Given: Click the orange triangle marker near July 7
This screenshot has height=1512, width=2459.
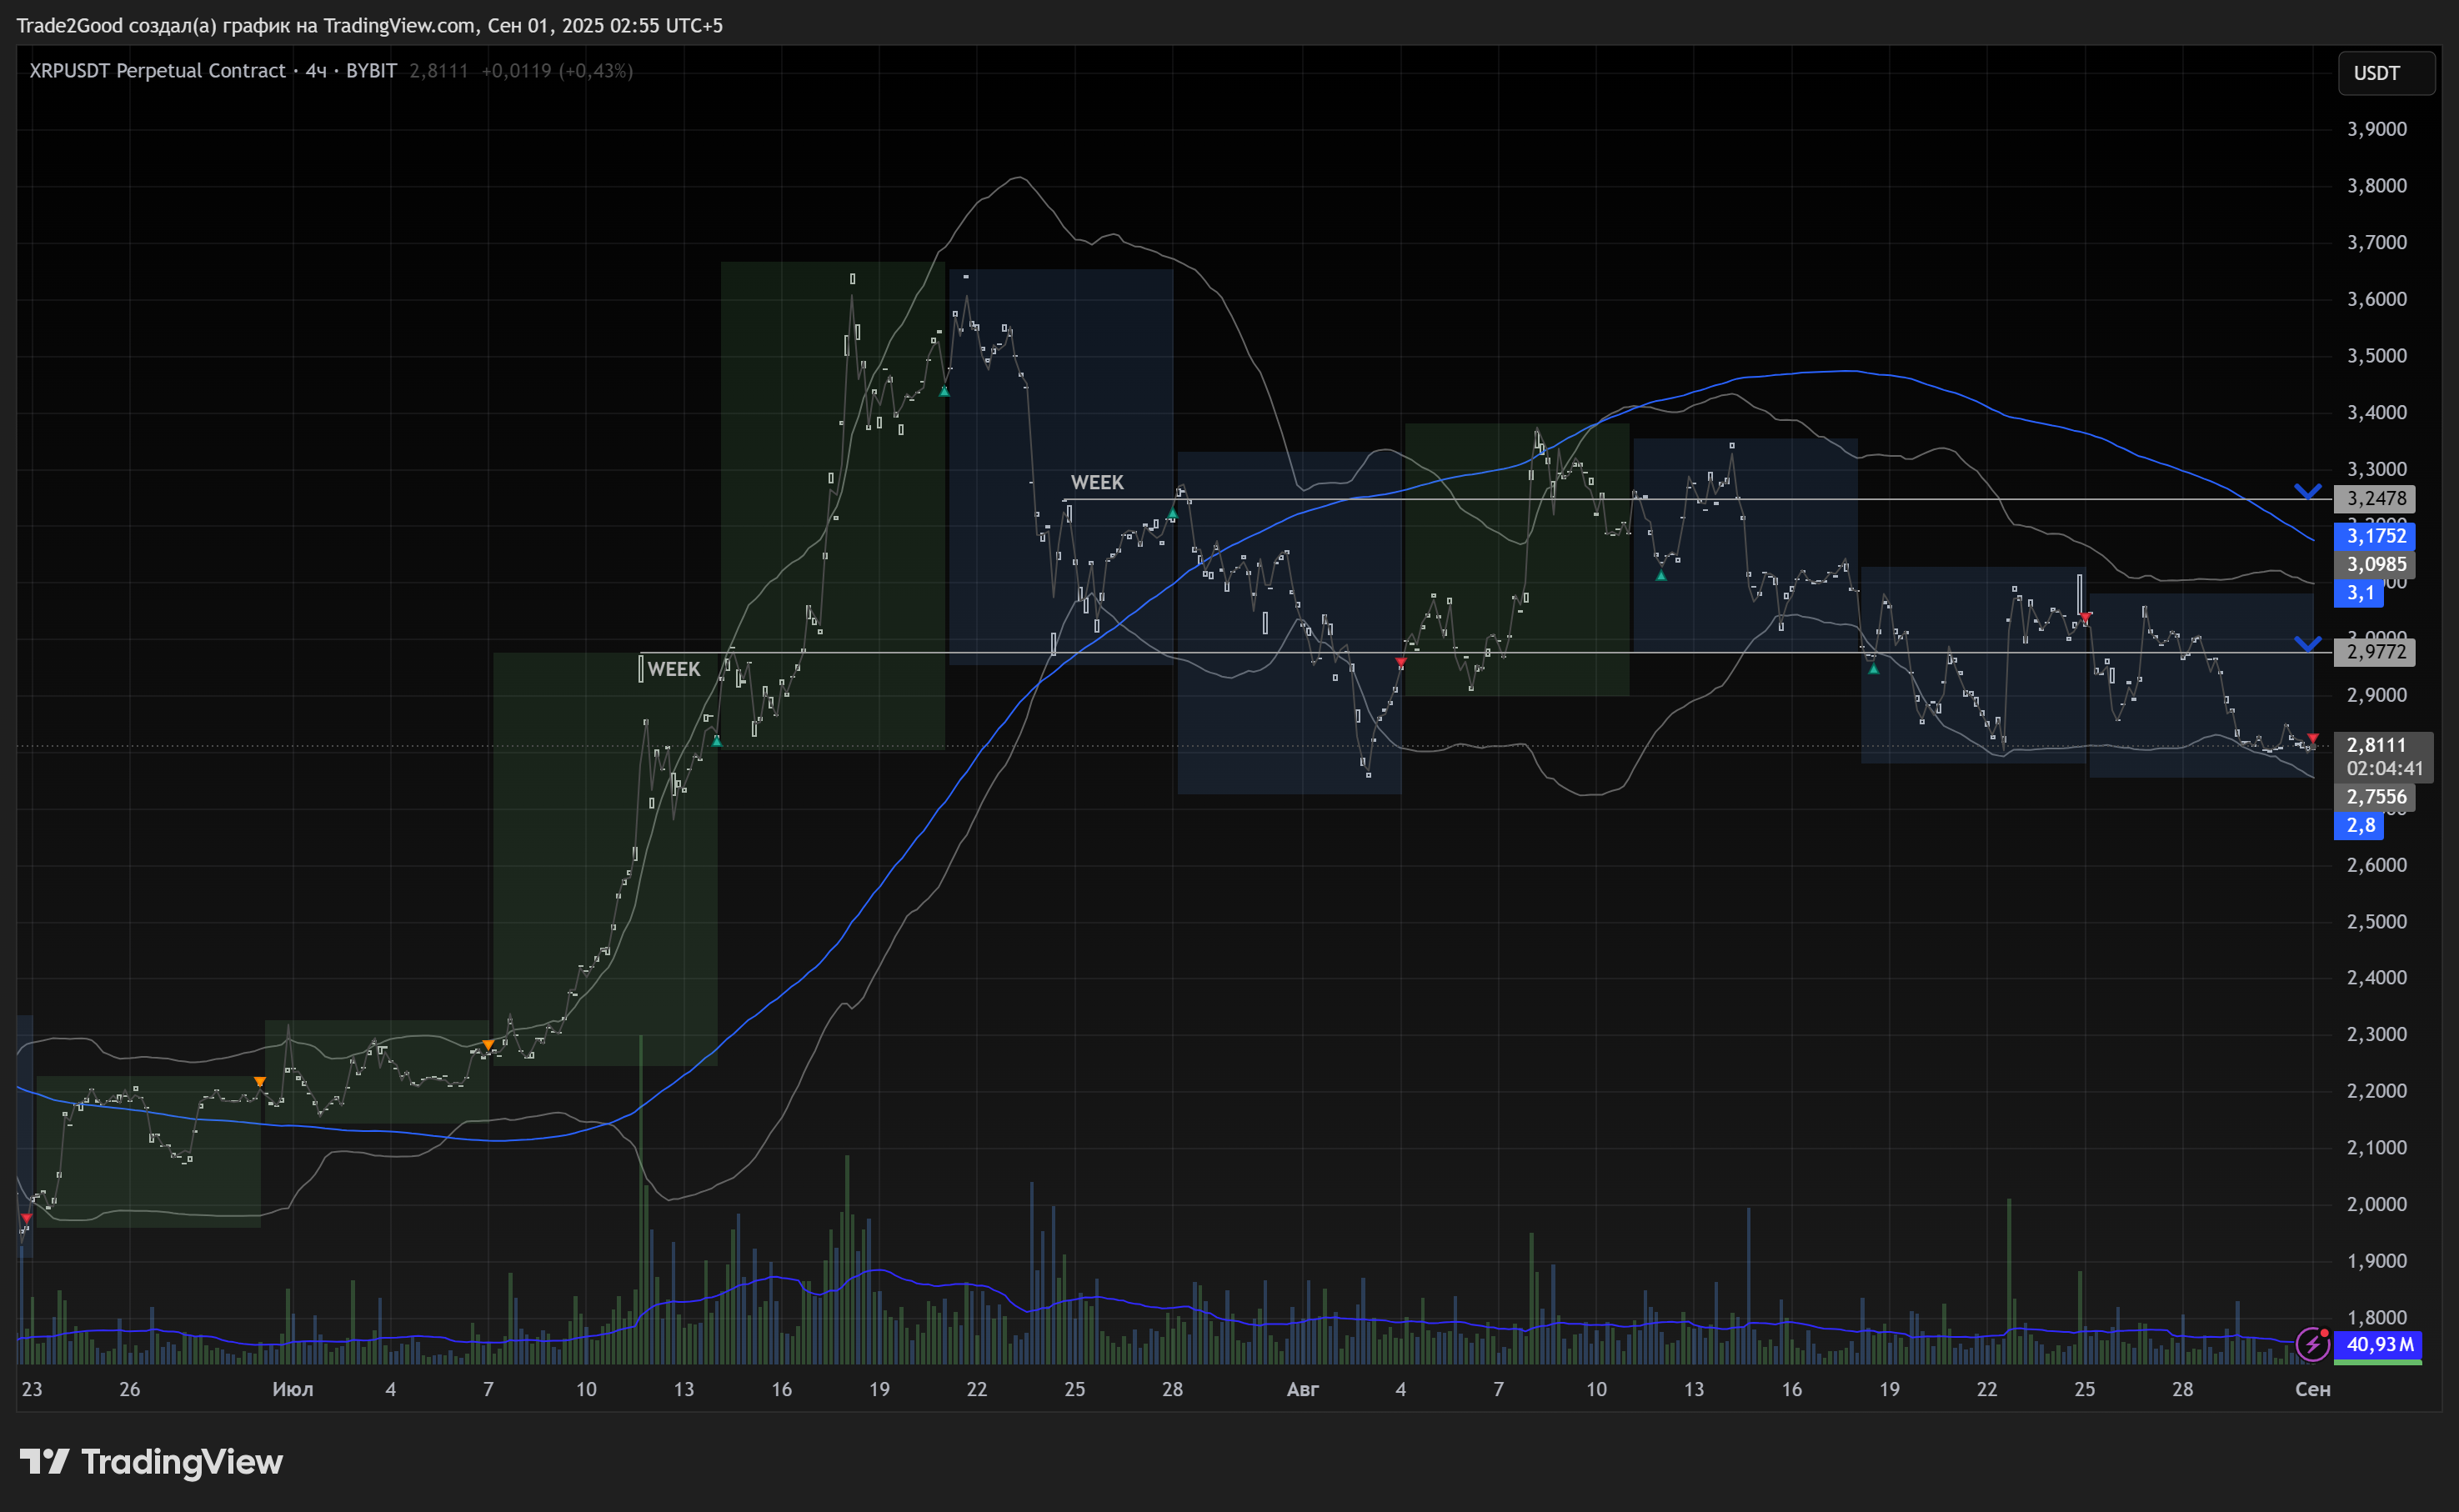Looking at the screenshot, I should coord(488,1045).
